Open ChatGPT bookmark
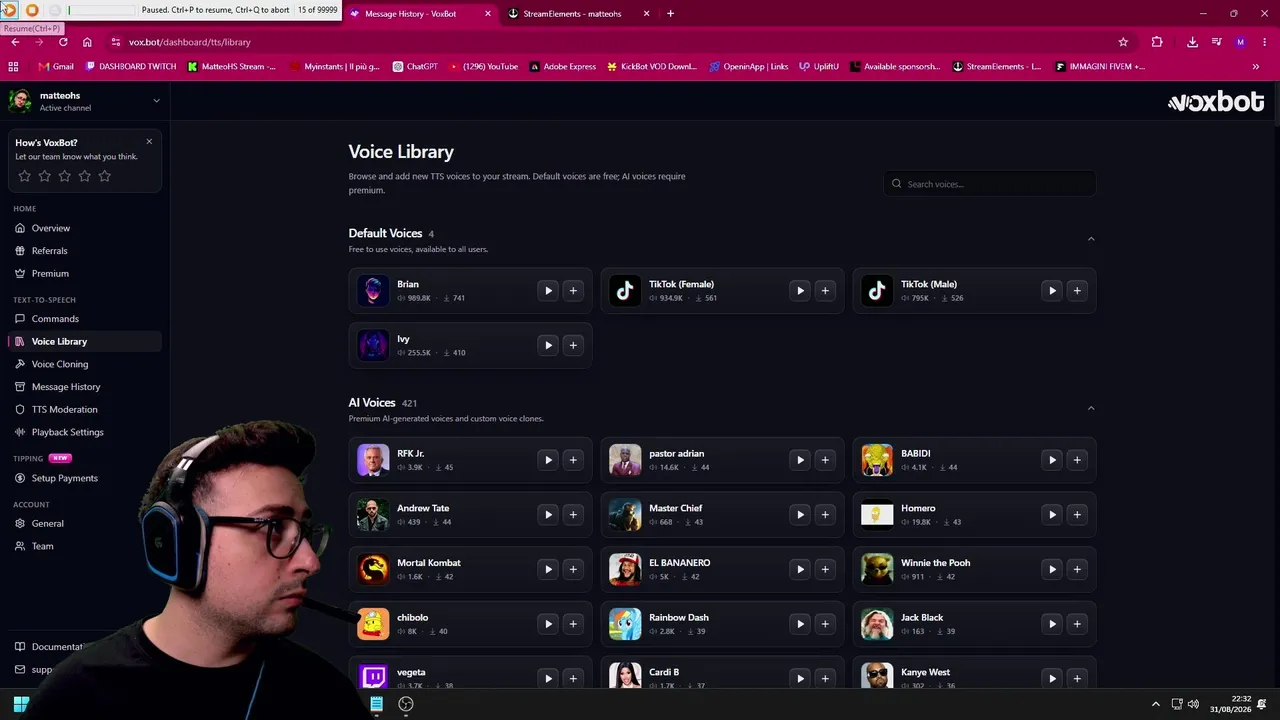This screenshot has height=720, width=1280. (x=415, y=67)
